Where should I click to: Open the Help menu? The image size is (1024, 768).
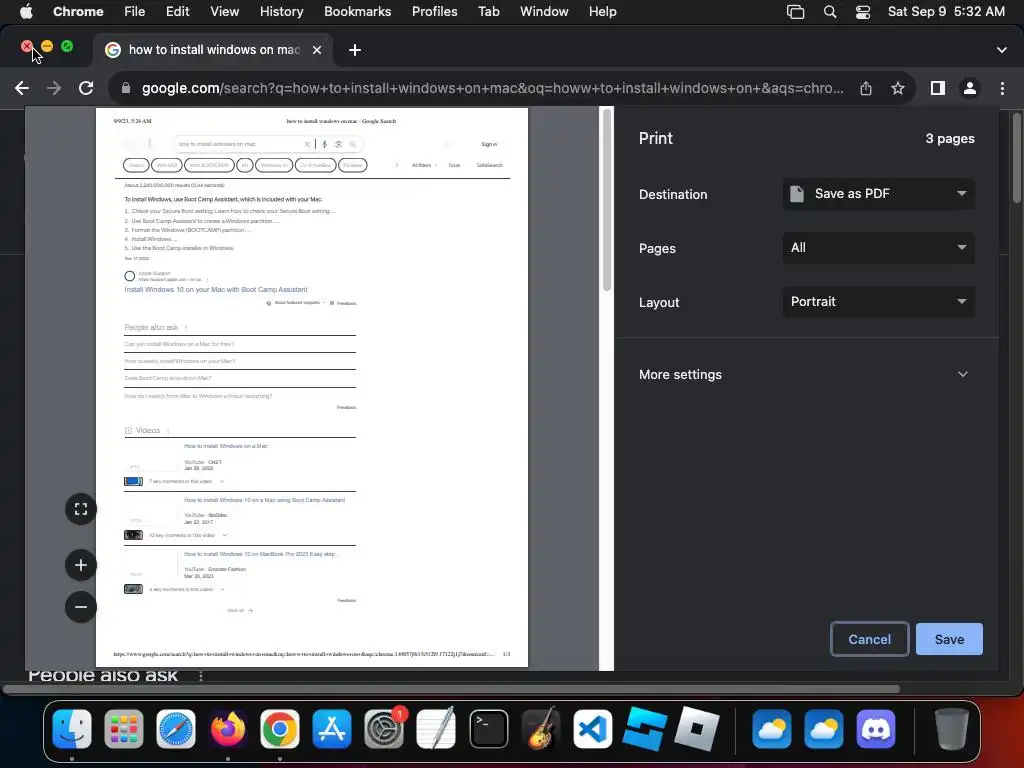click(x=602, y=12)
